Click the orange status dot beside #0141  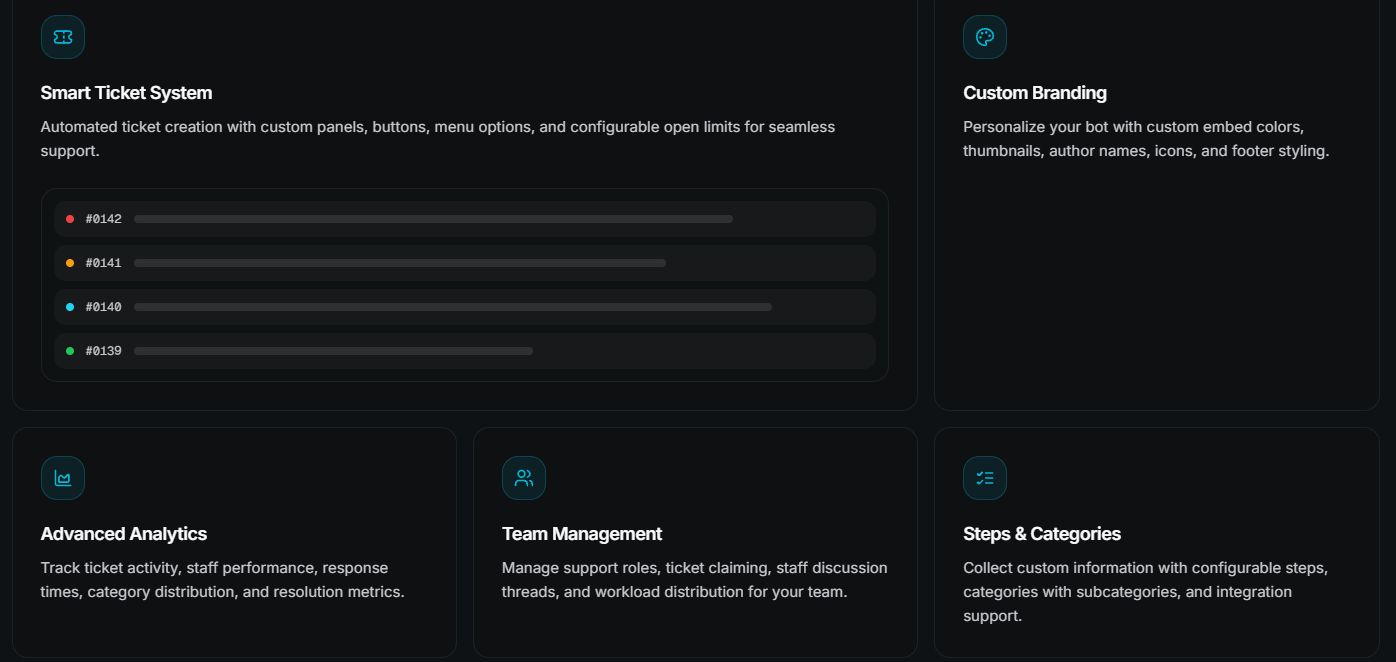coord(70,263)
